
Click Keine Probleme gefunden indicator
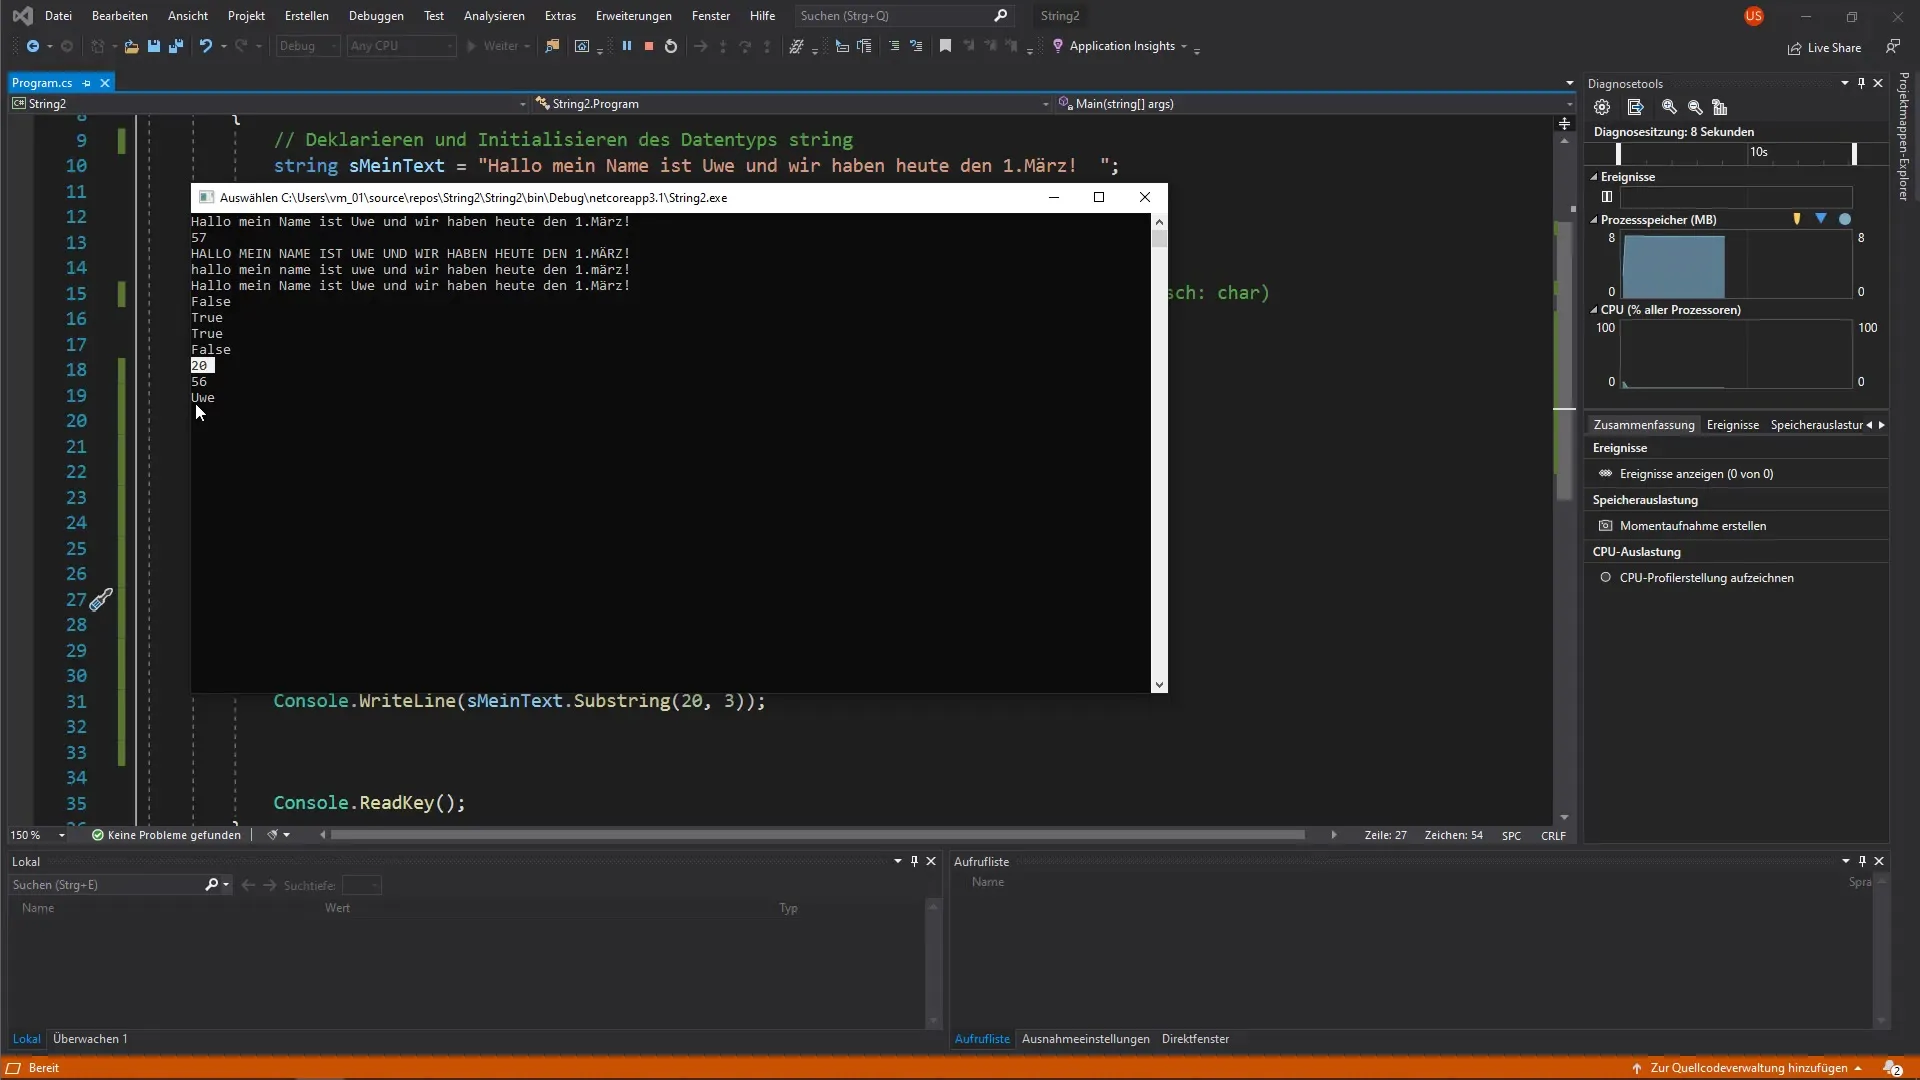click(166, 835)
